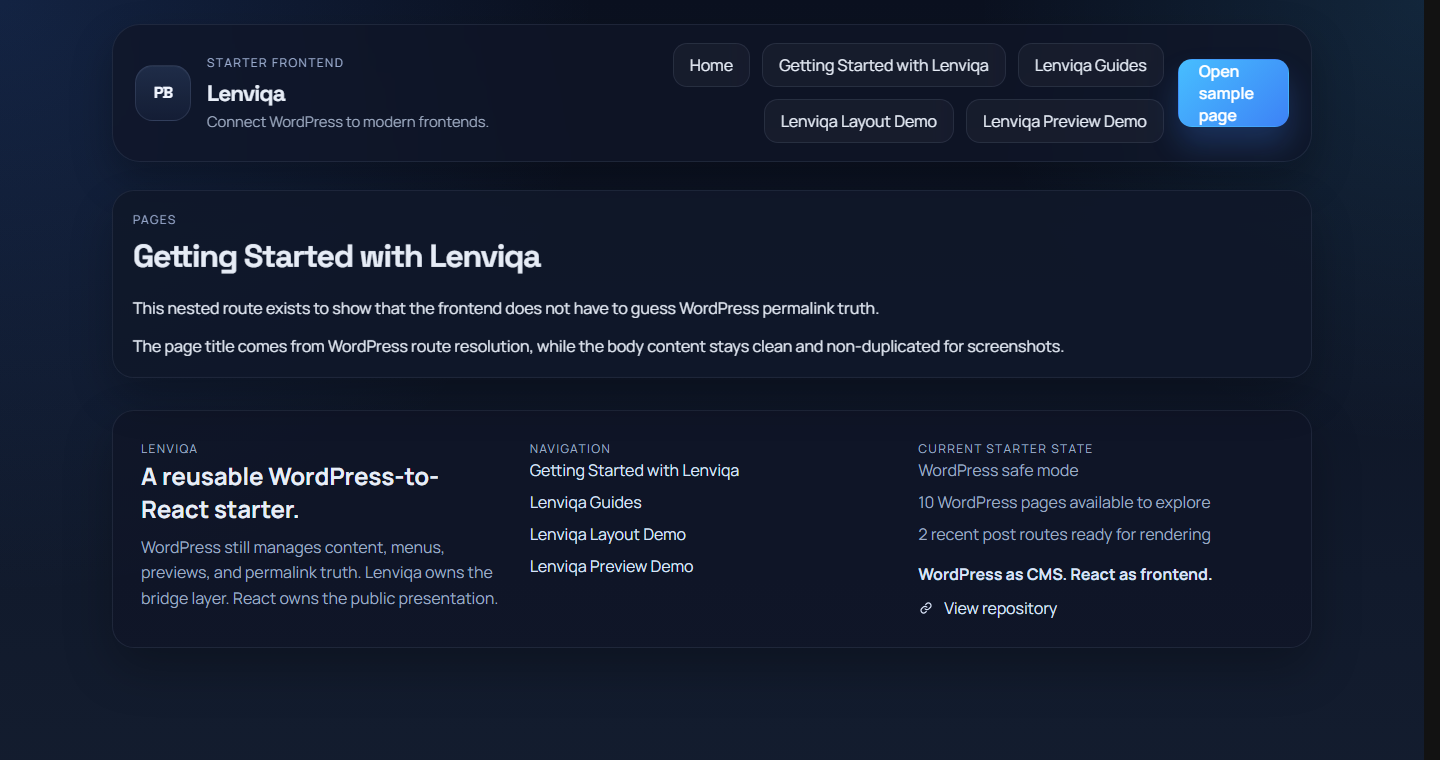The width and height of the screenshot is (1440, 760).
Task: Open the View repository link
Action: (x=1000, y=608)
